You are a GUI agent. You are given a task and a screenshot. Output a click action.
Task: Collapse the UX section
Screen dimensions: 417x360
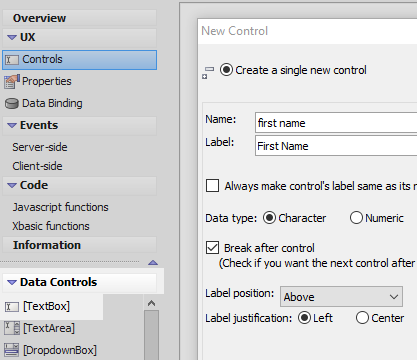click(x=12, y=37)
